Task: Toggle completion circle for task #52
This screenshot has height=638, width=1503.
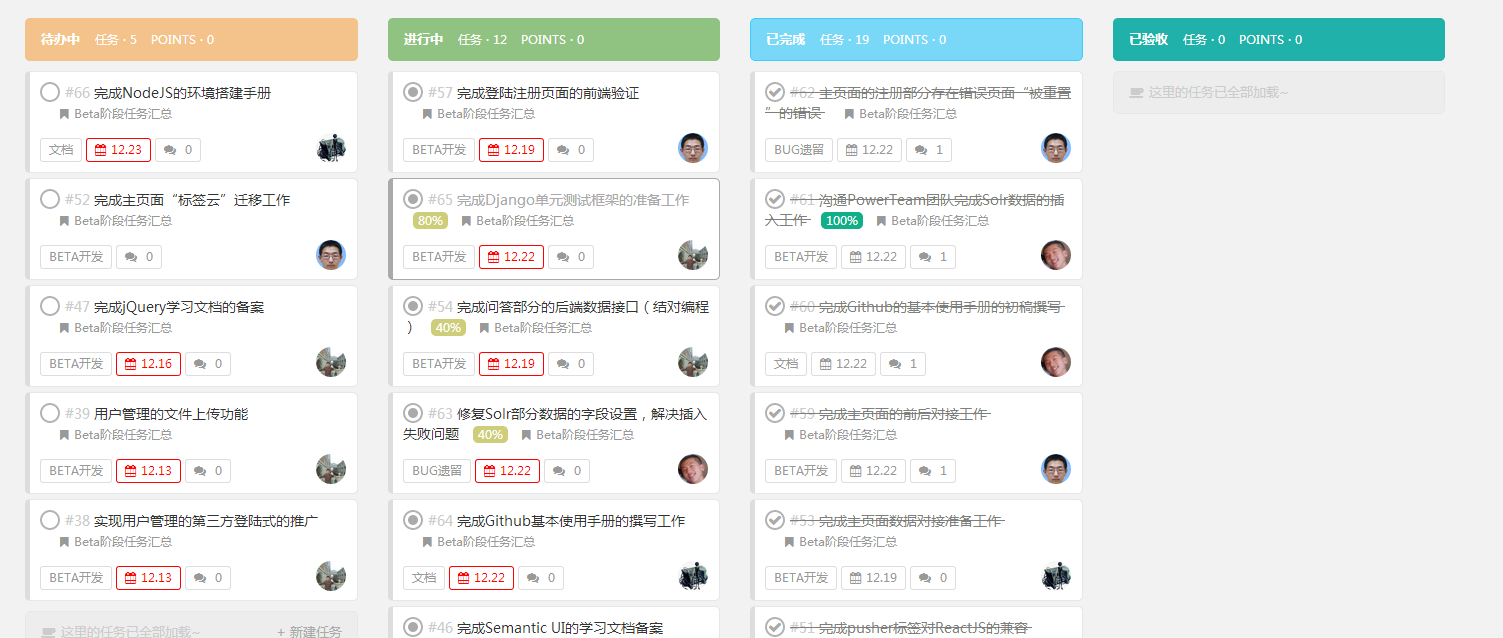Action: [50, 199]
